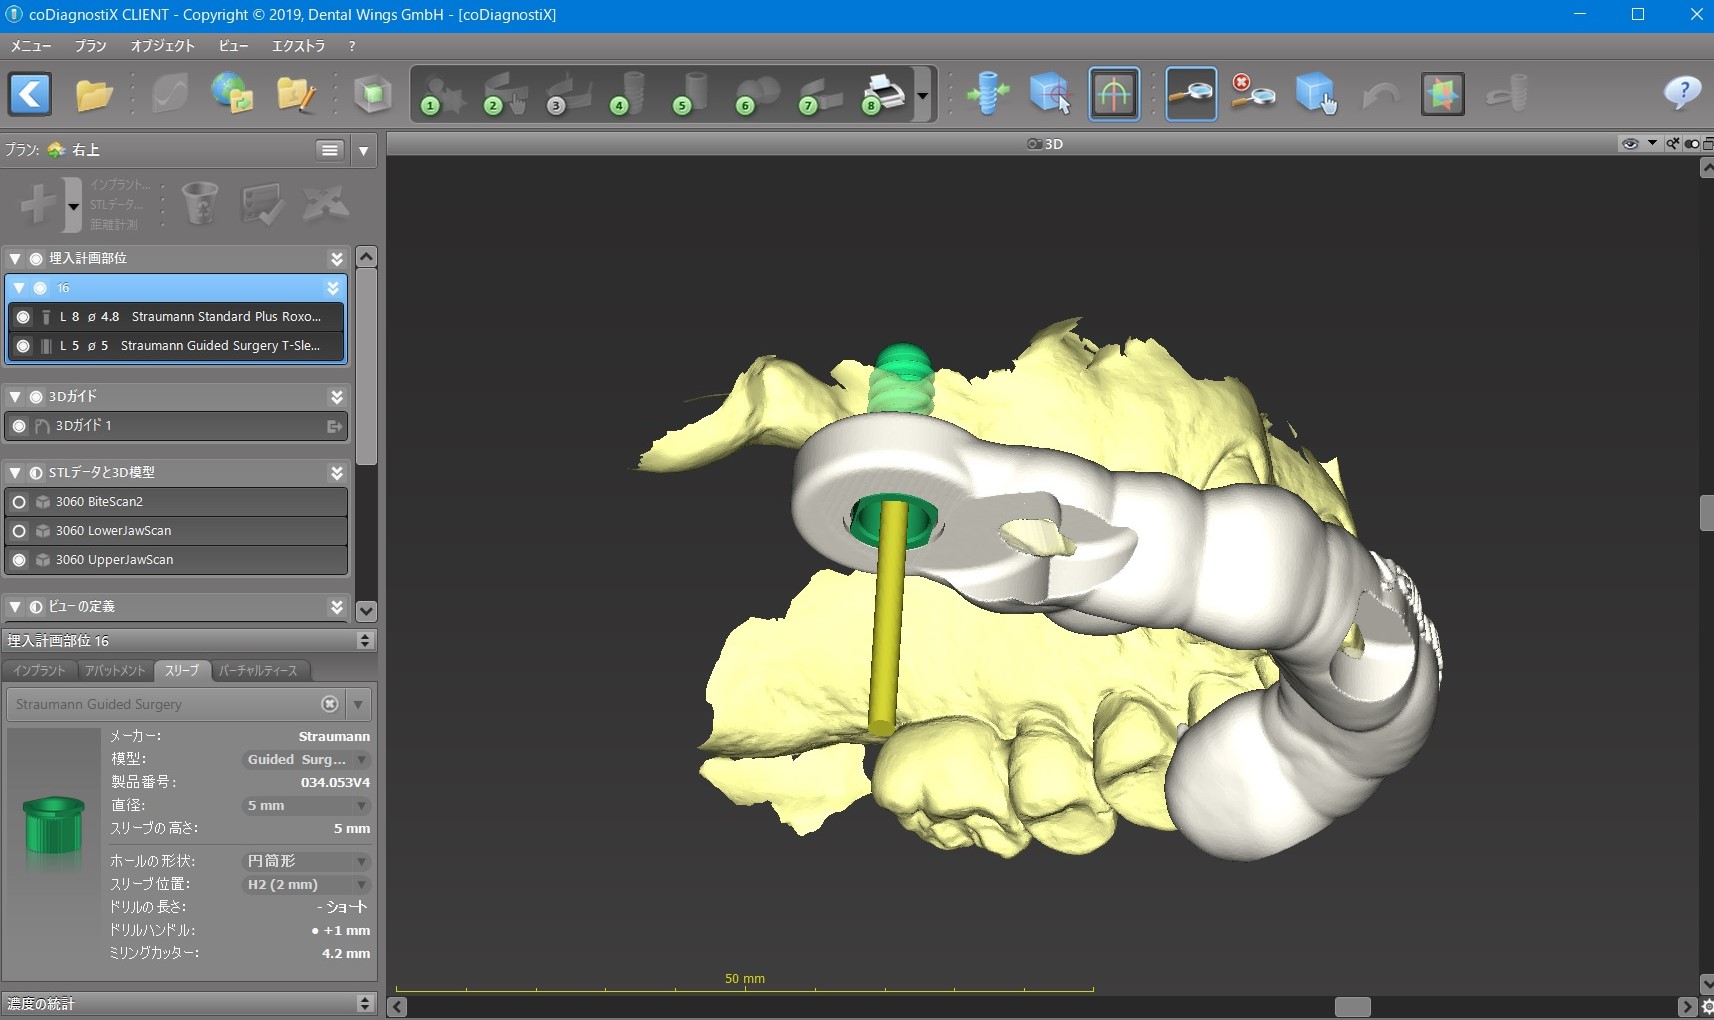This screenshot has width=1714, height=1020.
Task: Show the 3060 BiteScan2 model
Action: (19, 502)
